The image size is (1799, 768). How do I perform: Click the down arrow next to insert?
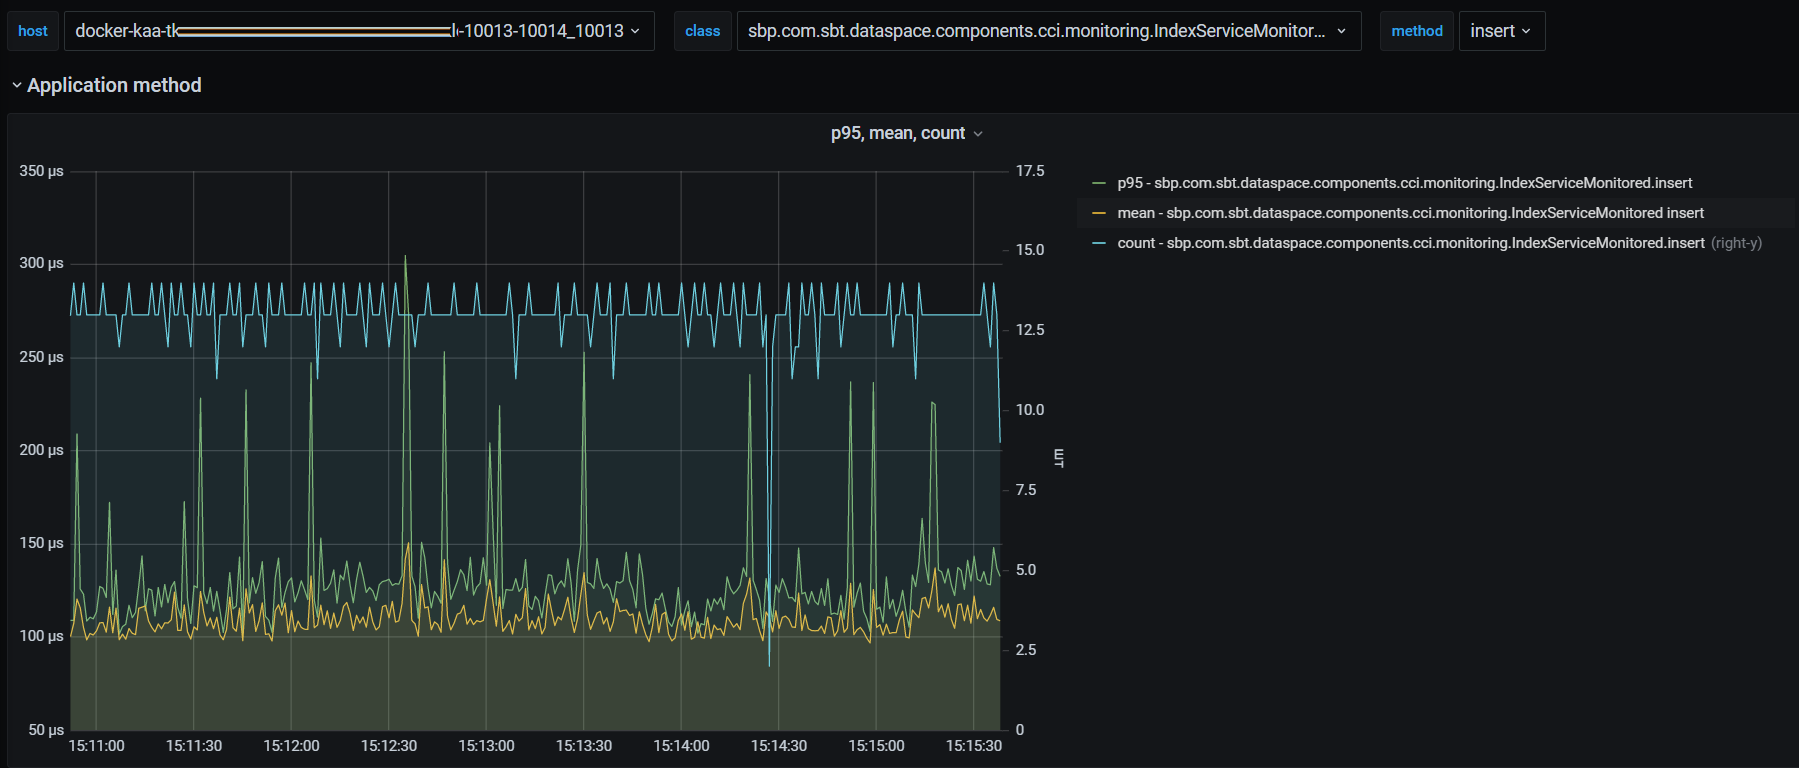click(1526, 31)
